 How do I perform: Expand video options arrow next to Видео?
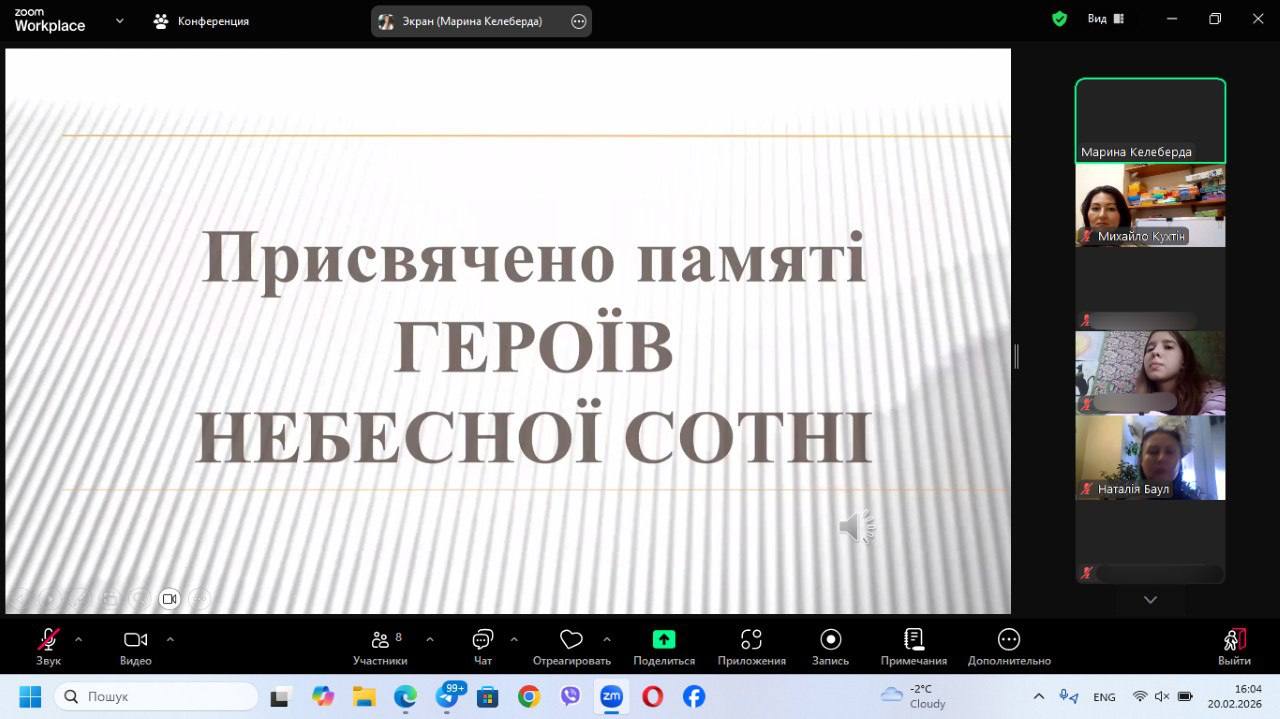[x=170, y=639]
